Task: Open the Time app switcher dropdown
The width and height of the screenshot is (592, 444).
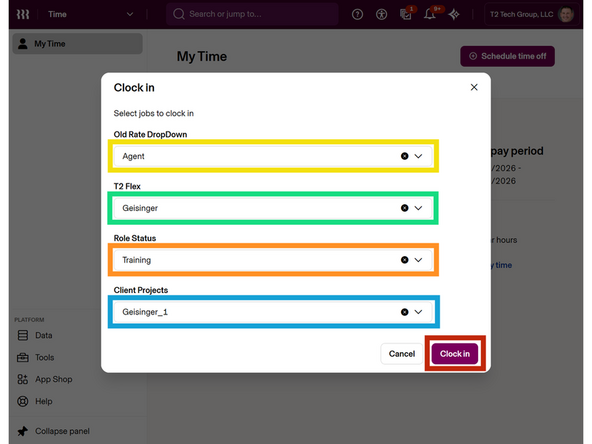Action: (x=91, y=14)
